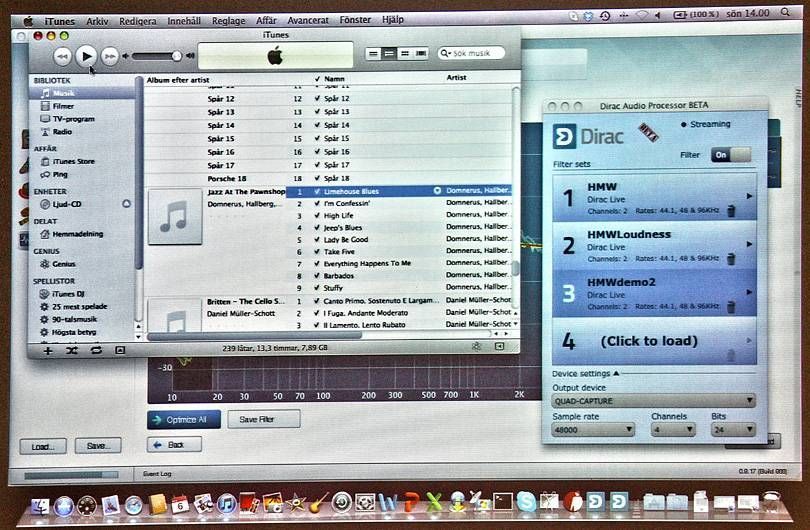This screenshot has width=810, height=530.
Task: Open Skype from the Dock
Action: (x=527, y=503)
